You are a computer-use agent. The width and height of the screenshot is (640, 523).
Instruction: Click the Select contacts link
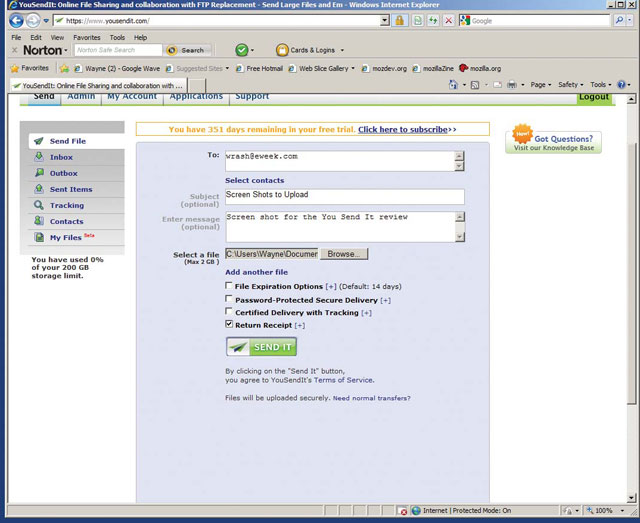(x=255, y=180)
